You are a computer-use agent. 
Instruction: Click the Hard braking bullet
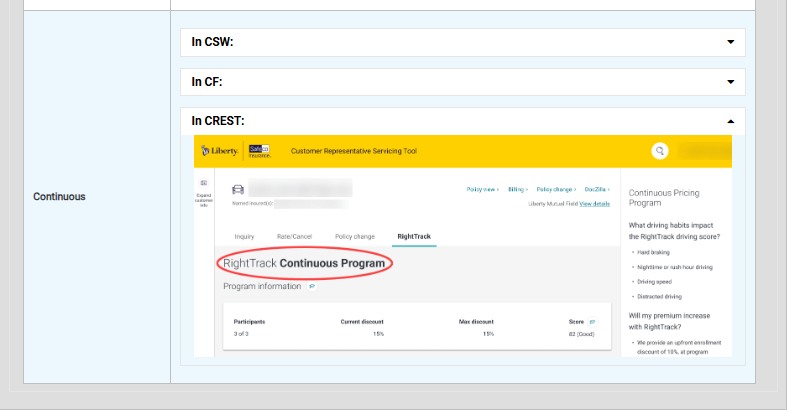[x=654, y=252]
